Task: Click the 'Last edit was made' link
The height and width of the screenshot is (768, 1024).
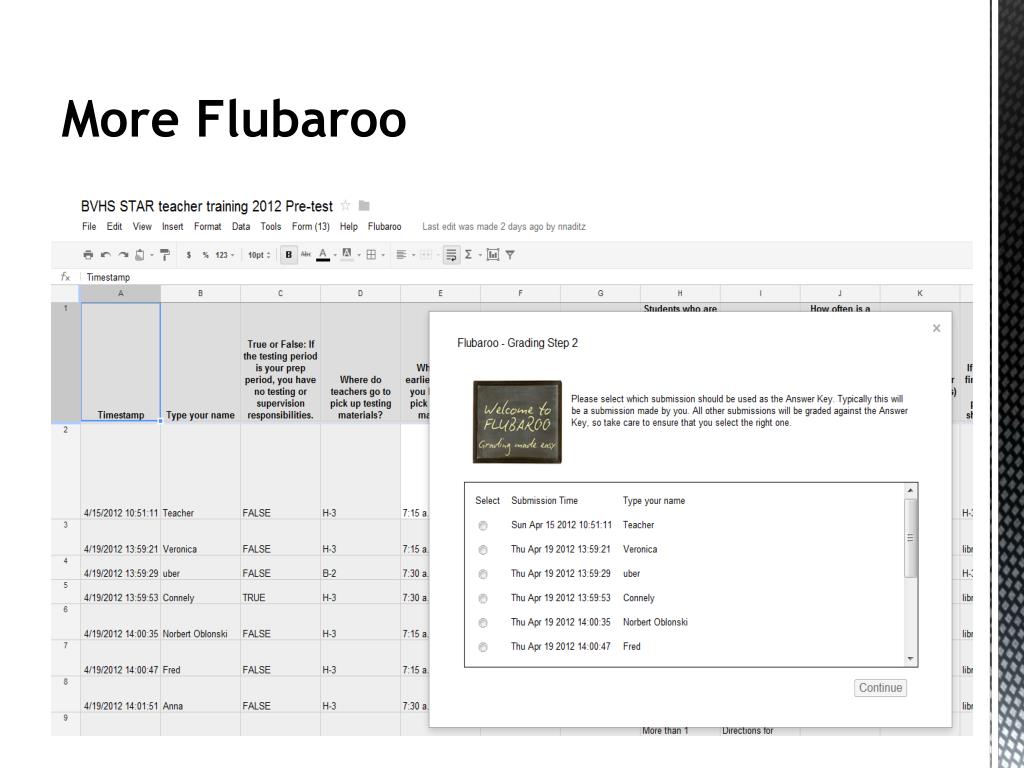Action: pyautogui.click(x=504, y=227)
